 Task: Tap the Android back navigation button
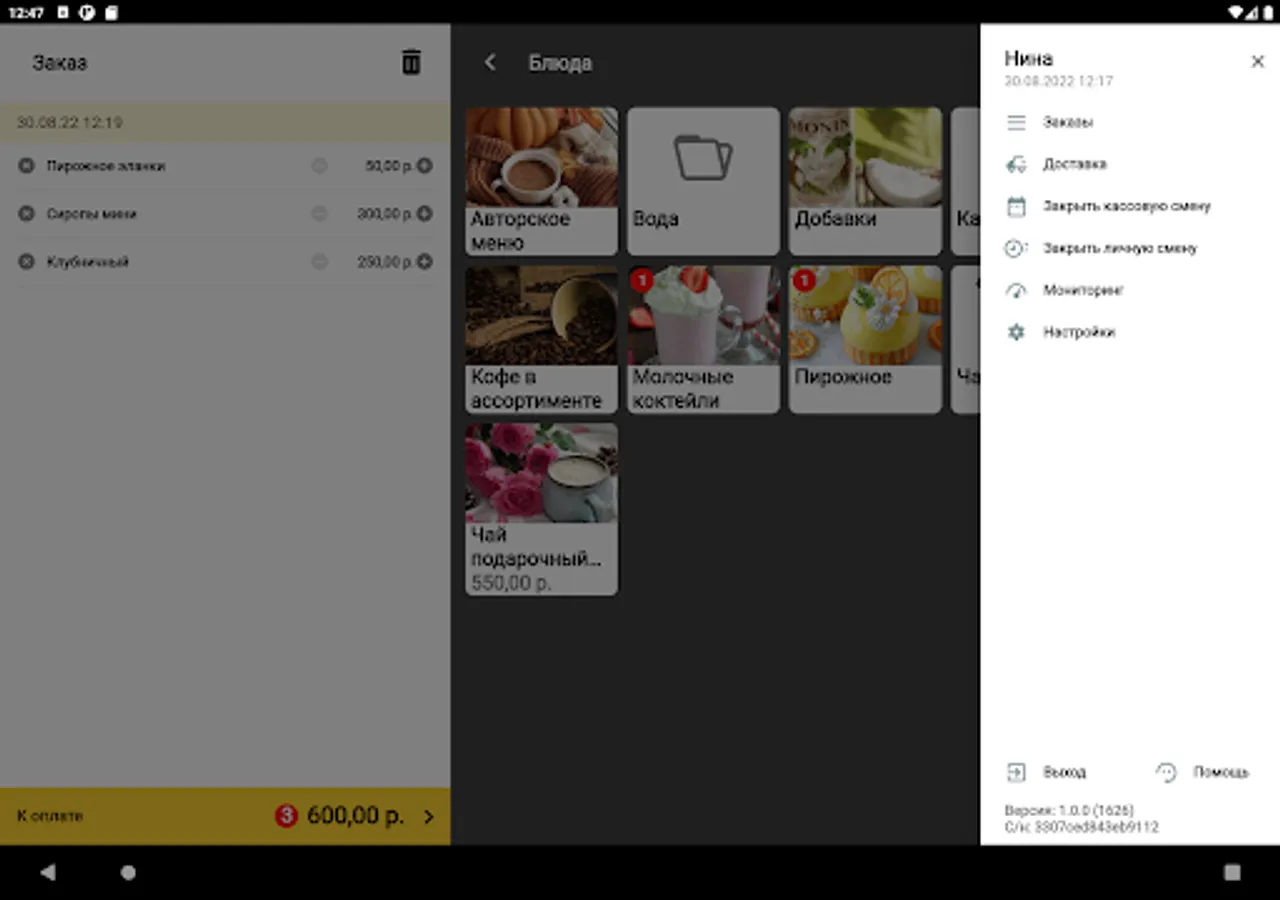click(47, 872)
